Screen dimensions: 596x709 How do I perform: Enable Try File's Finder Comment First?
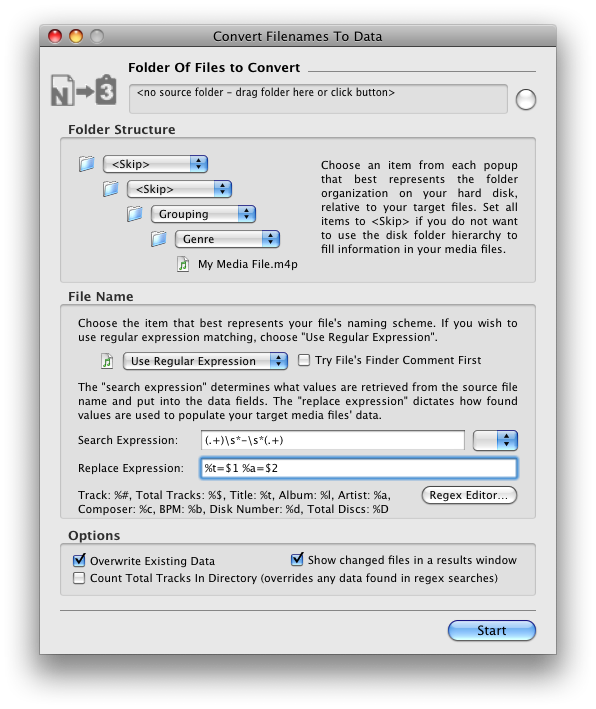(304, 360)
